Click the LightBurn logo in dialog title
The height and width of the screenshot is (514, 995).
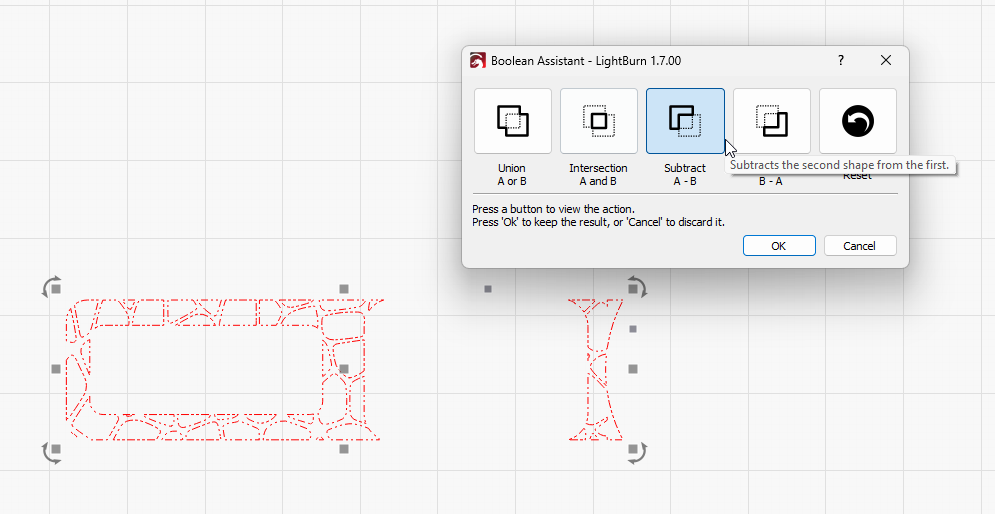coord(477,61)
